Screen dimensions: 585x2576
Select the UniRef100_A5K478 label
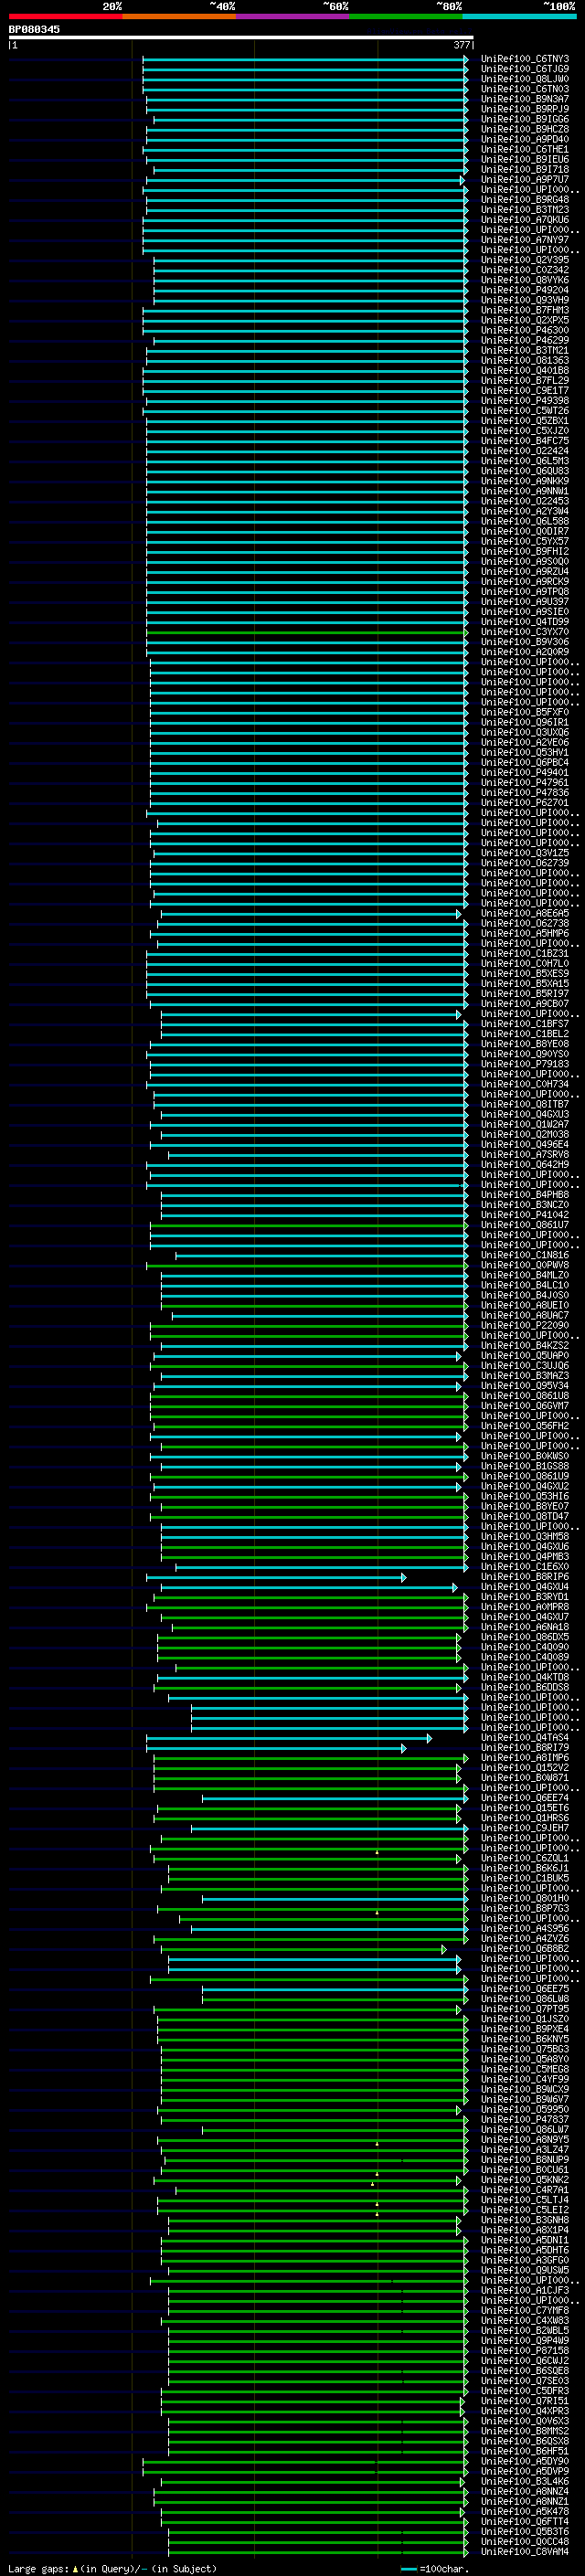pyautogui.click(x=525, y=2512)
